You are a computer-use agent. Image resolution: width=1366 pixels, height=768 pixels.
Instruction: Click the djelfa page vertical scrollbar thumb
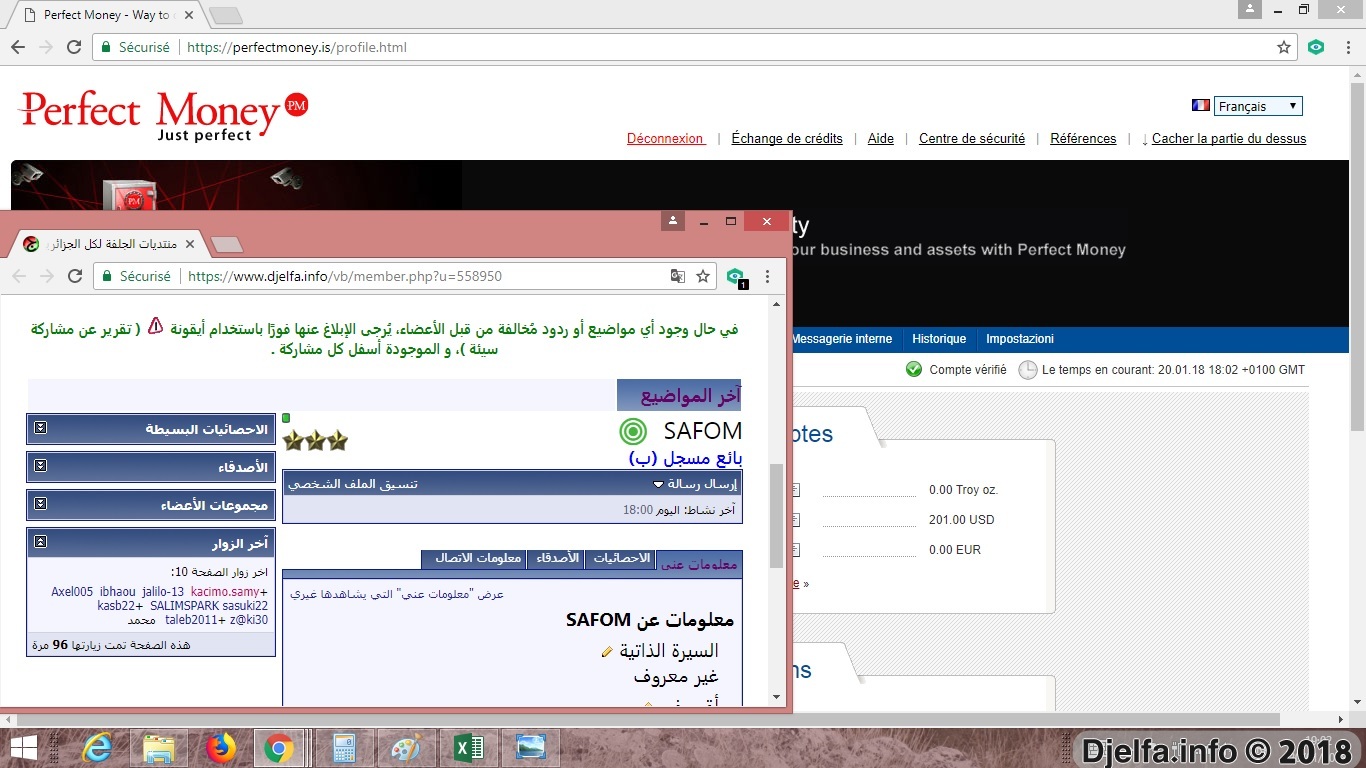[776, 516]
